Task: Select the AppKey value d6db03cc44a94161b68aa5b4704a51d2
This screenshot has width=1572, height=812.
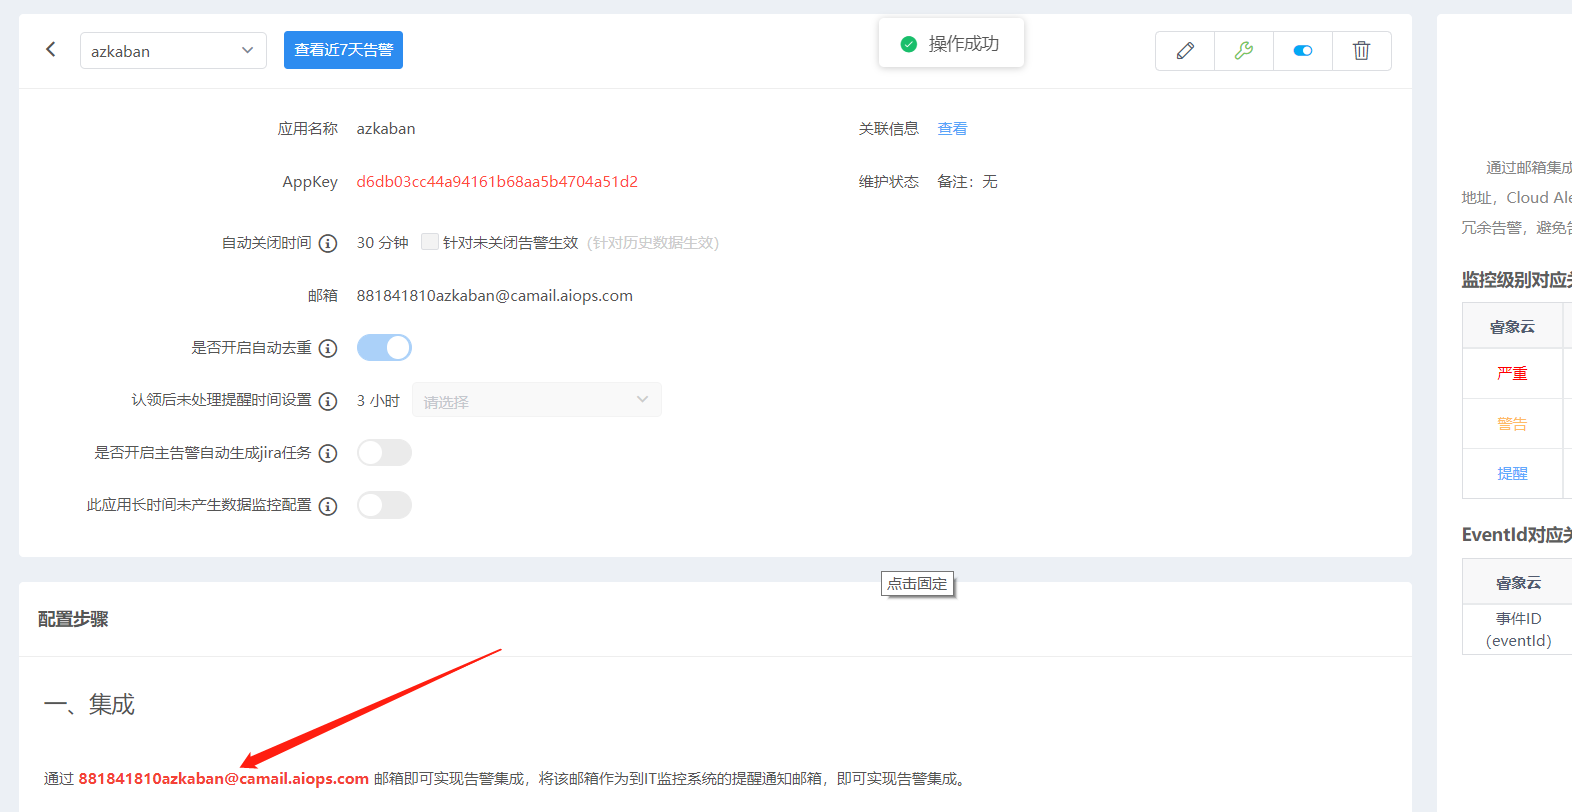Action: click(497, 181)
